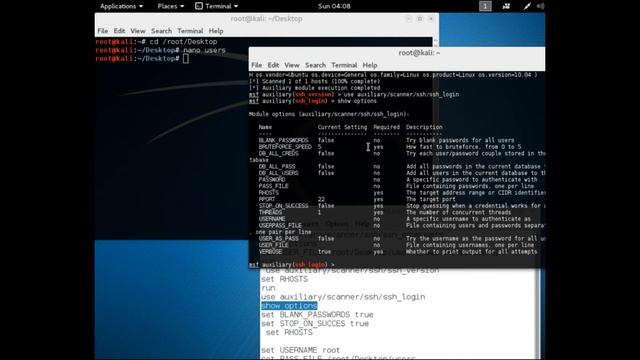Click the 'Name' column header in options table
Image resolution: width=640 pixels, height=360 pixels.
[265, 127]
